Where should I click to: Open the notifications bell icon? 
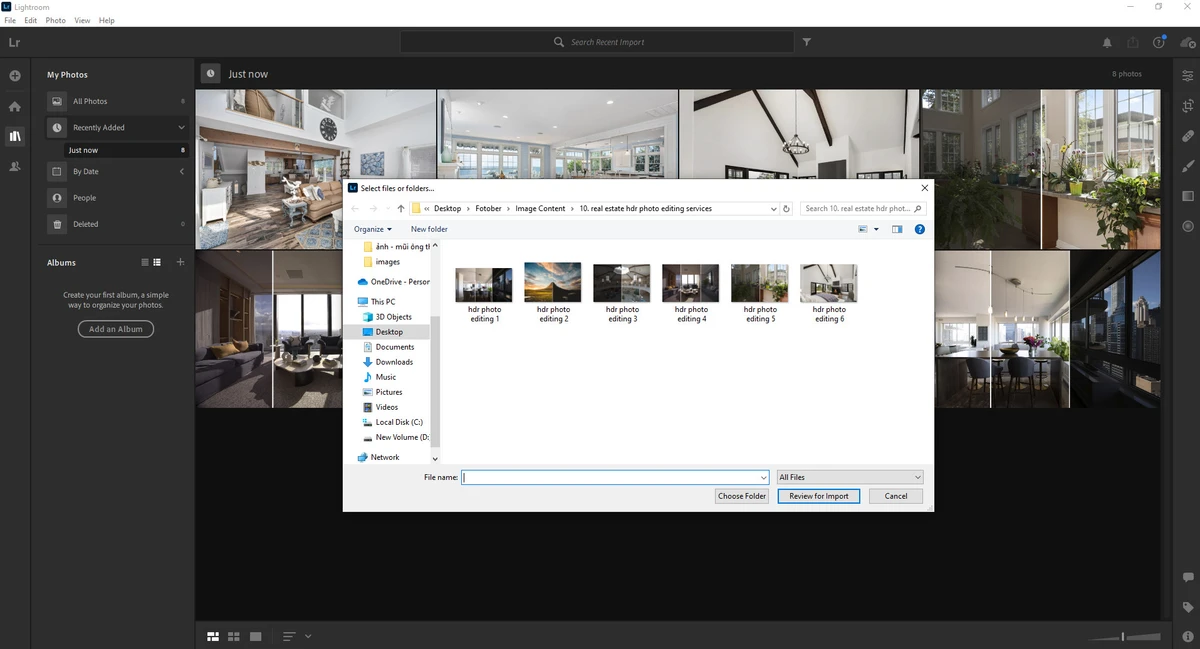coord(1107,43)
